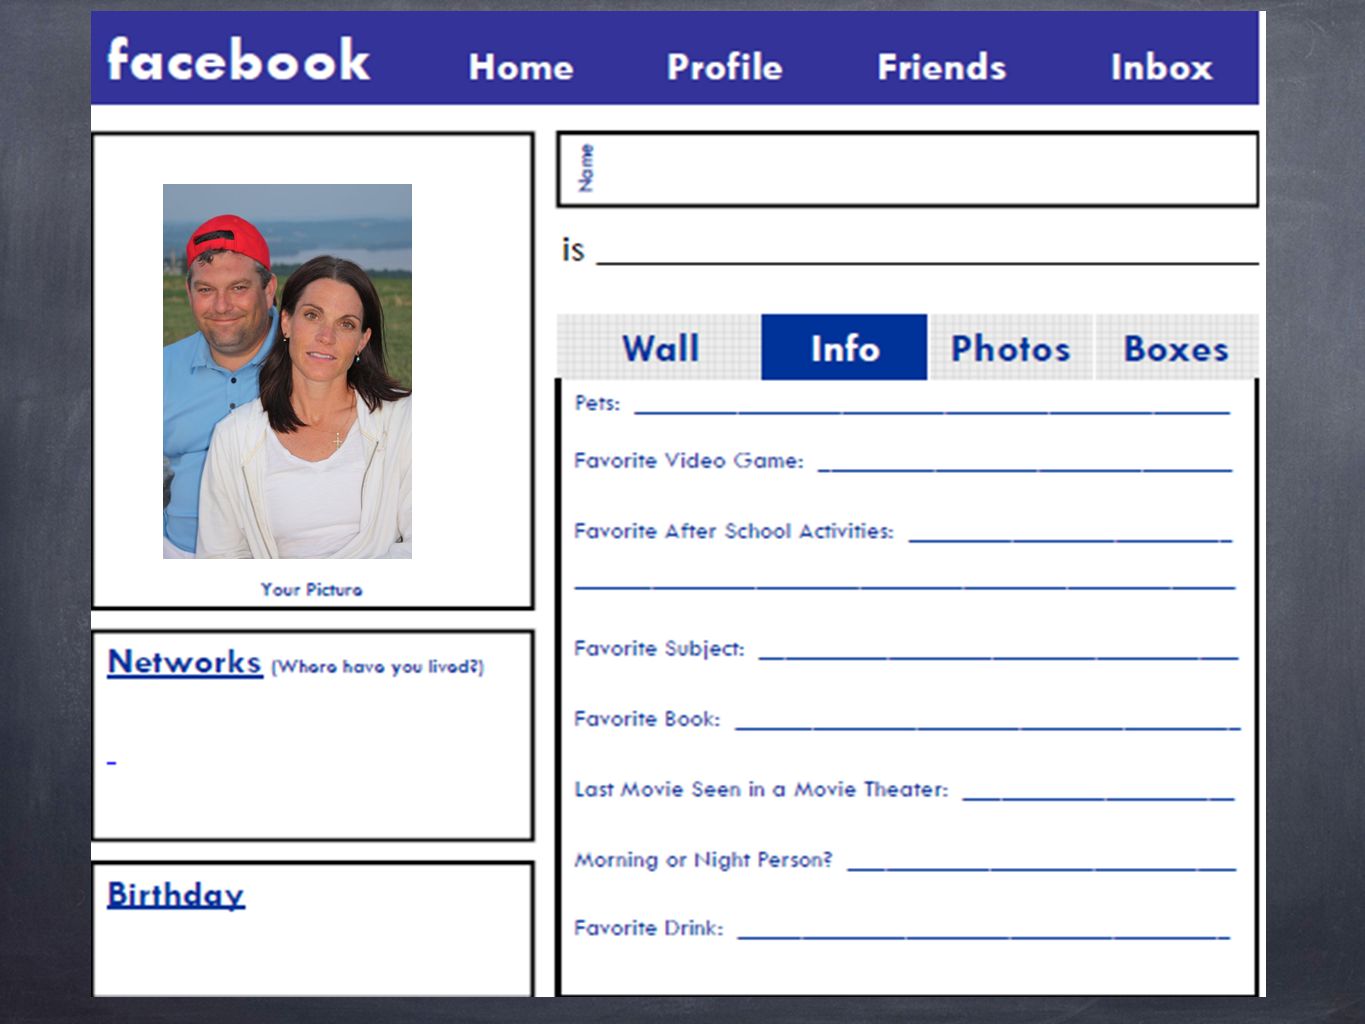Screen dimensions: 1365x1024
Task: Click the profile photo of the couple
Action: (287, 371)
